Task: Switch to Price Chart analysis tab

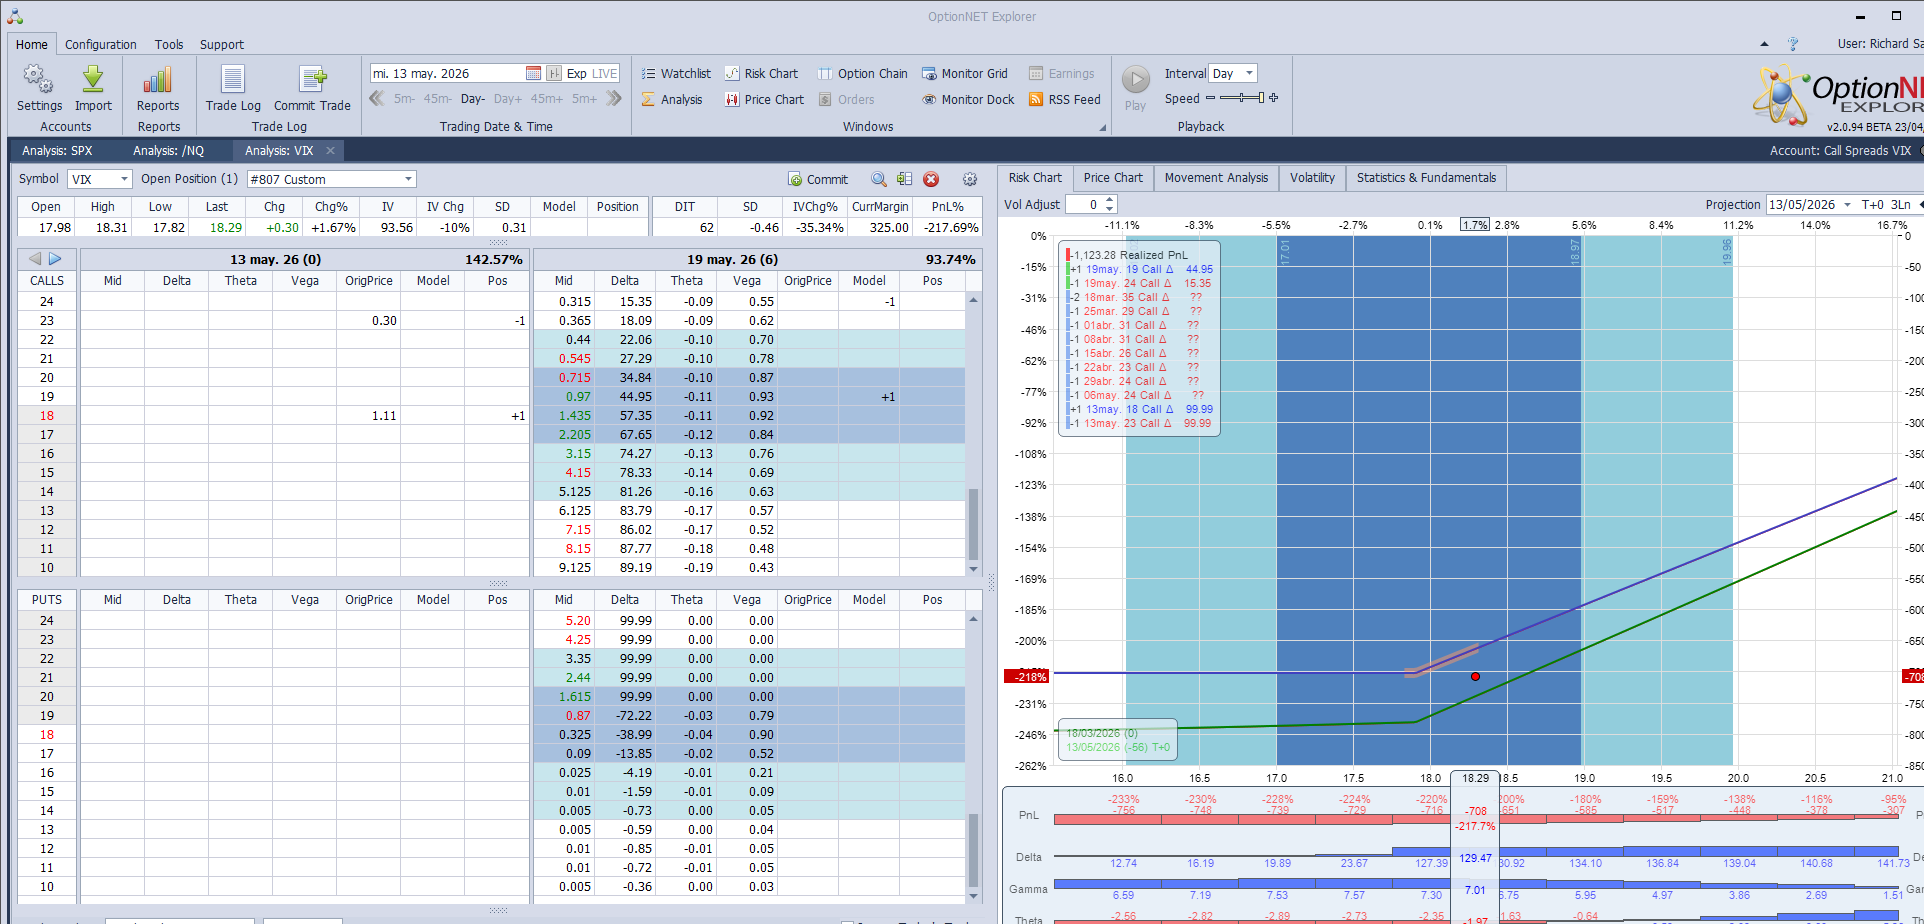Action: click(x=1113, y=178)
